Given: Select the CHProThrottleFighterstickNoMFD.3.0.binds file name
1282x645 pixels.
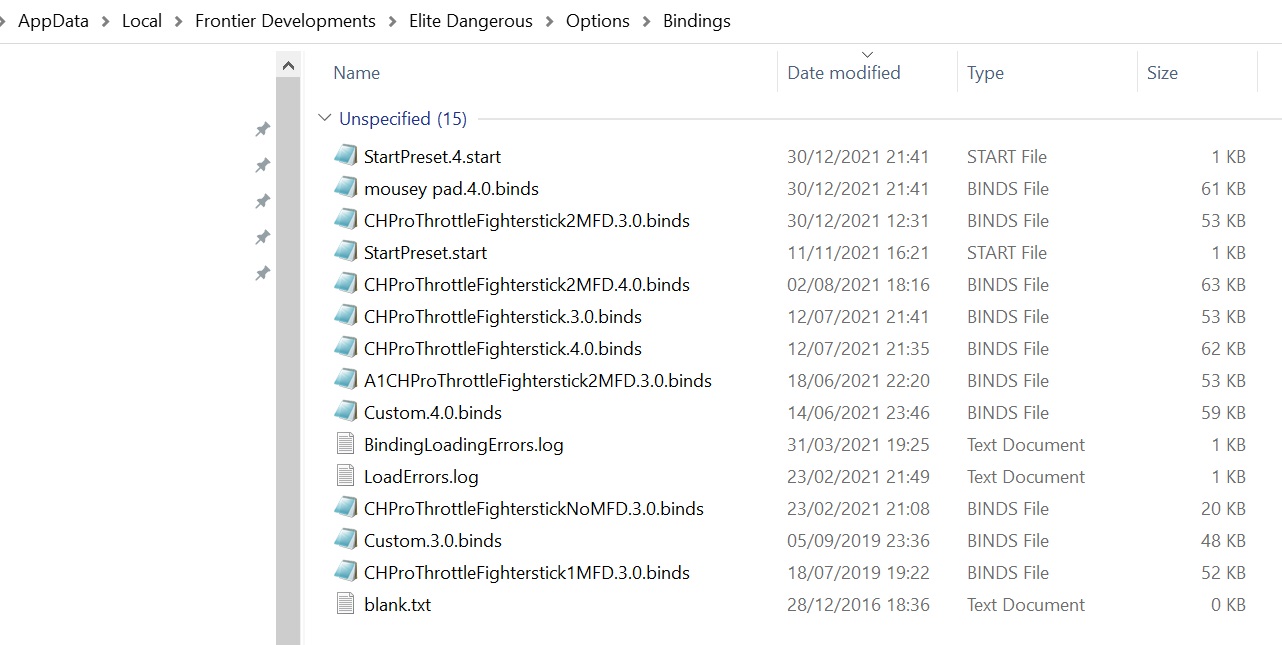Looking at the screenshot, I should [534, 508].
